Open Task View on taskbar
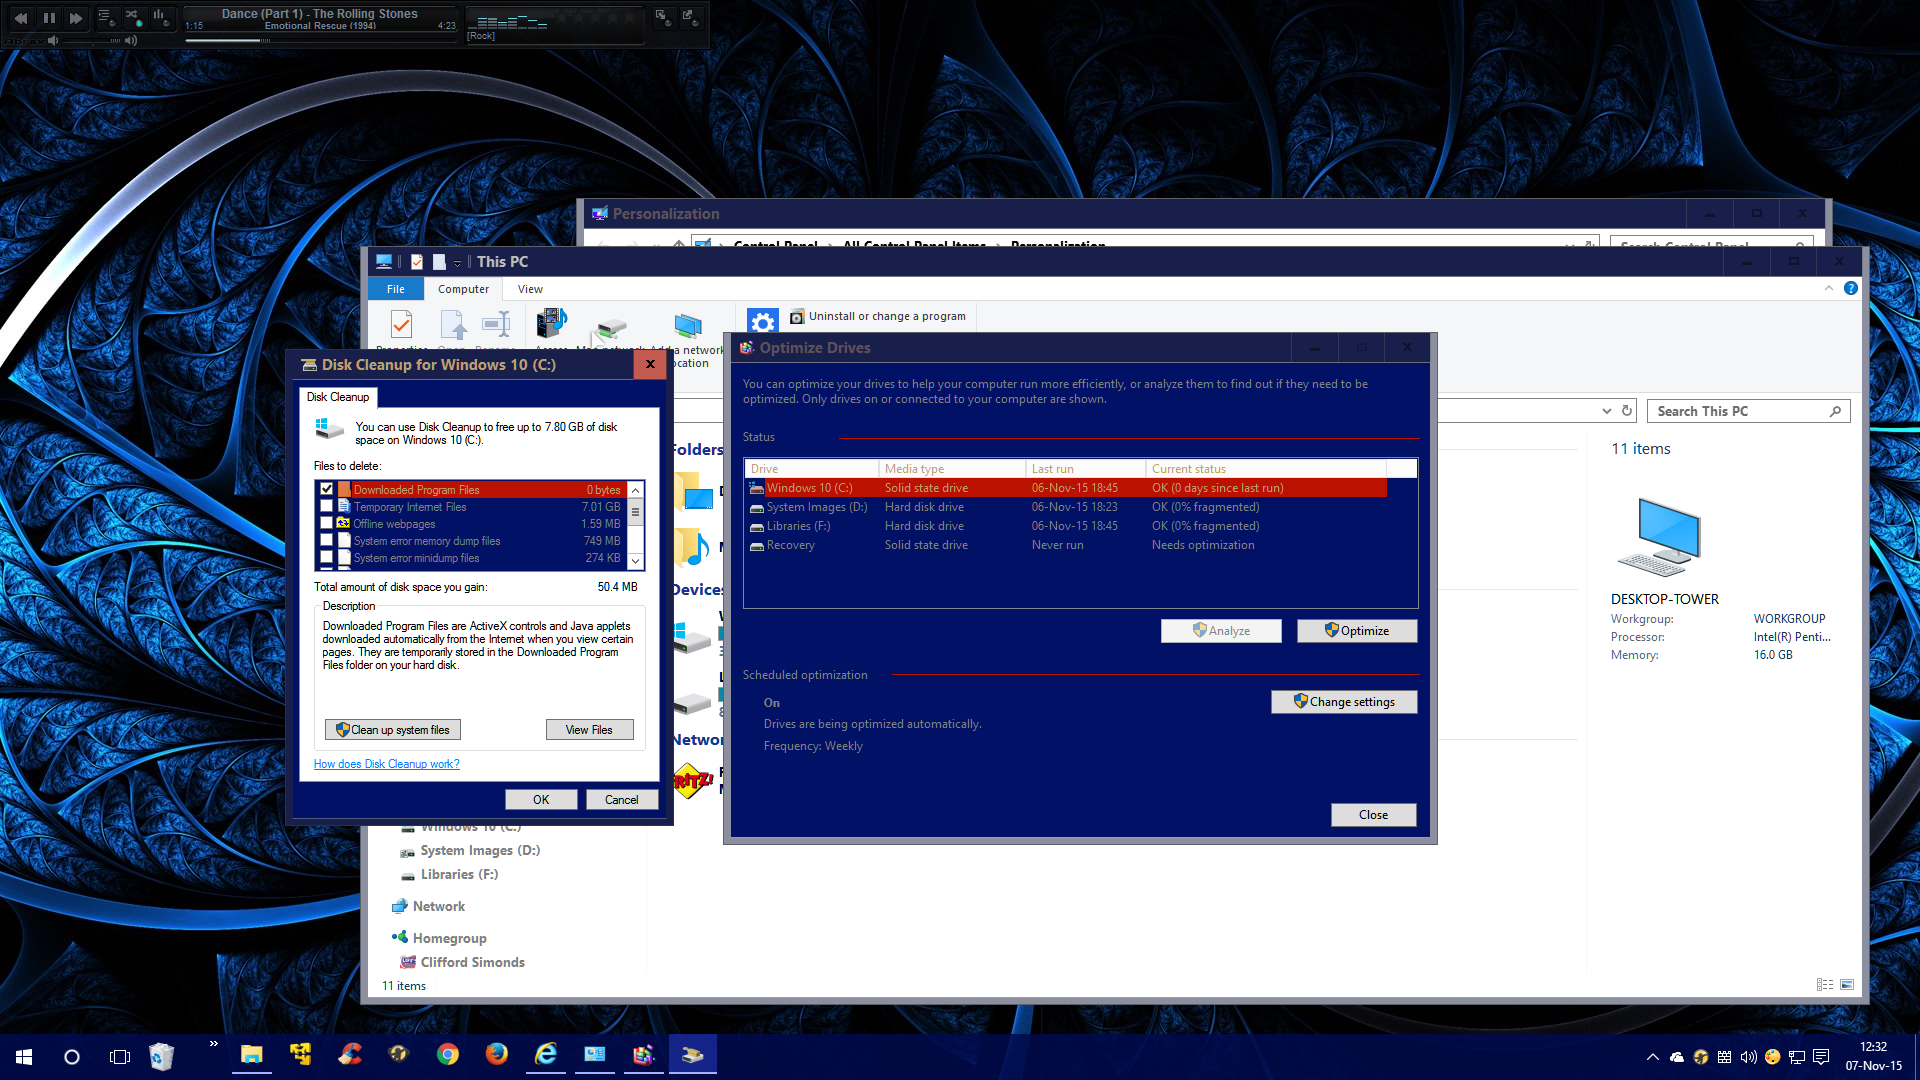The width and height of the screenshot is (1920, 1080). (x=120, y=1057)
